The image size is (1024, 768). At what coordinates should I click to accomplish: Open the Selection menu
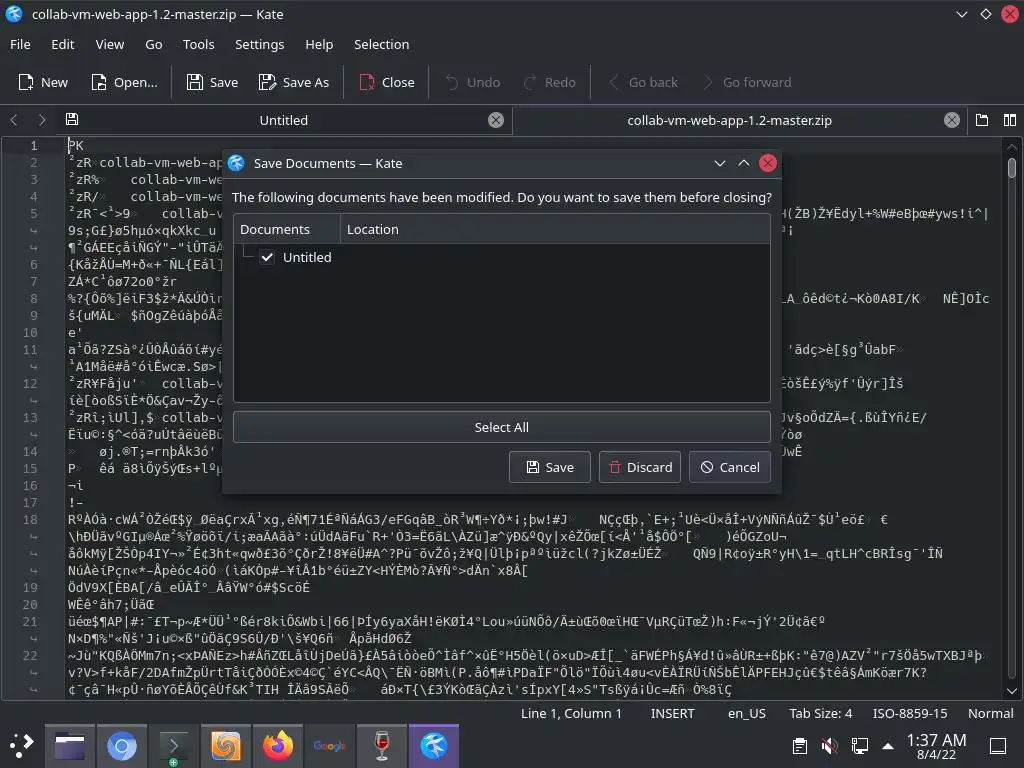[x=381, y=44]
